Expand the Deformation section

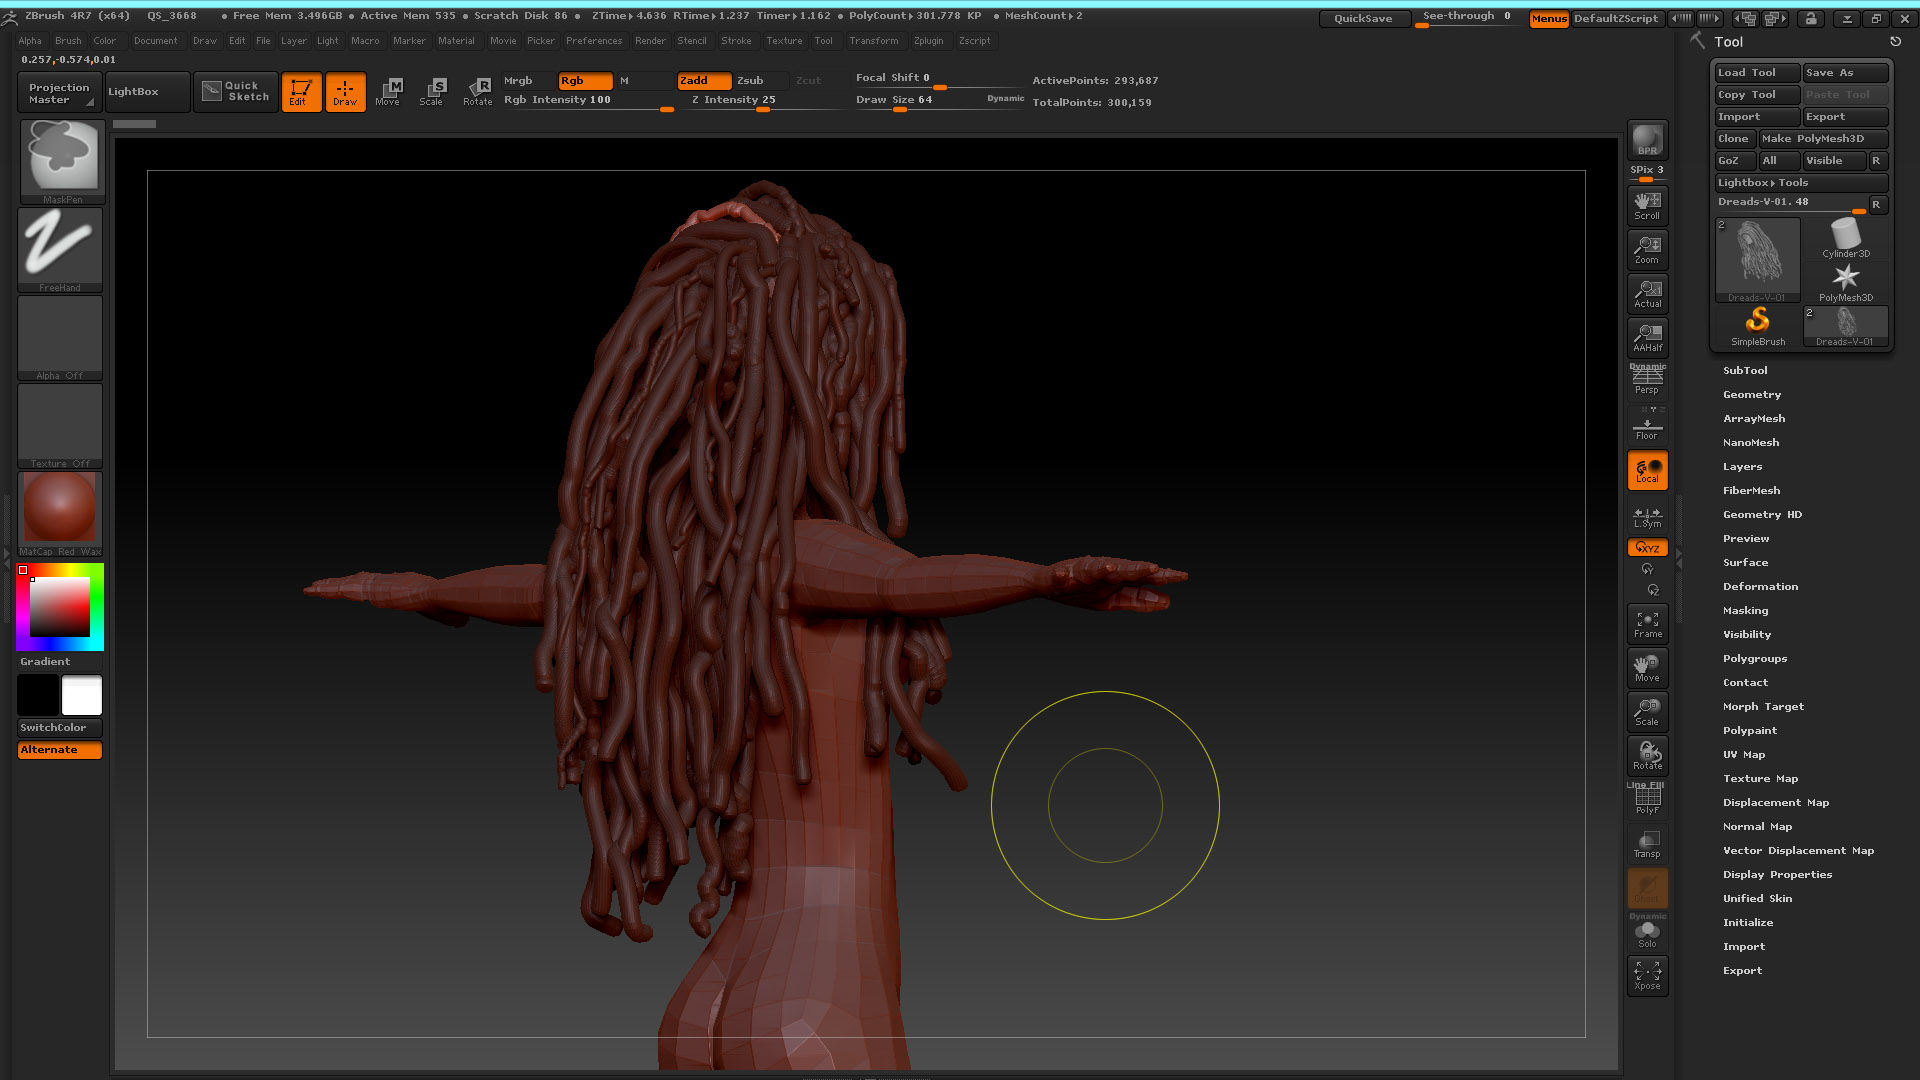1760,586
